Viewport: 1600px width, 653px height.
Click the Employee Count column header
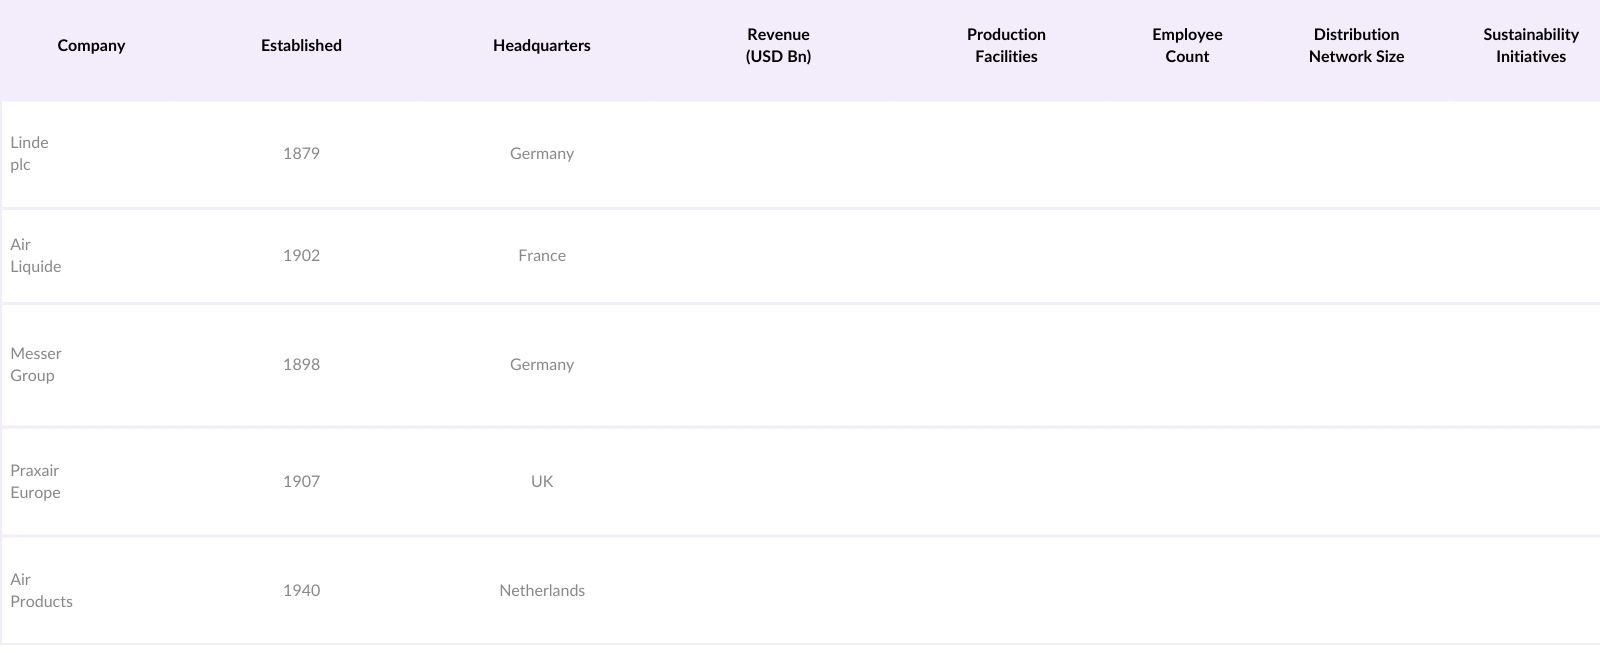coord(1187,46)
